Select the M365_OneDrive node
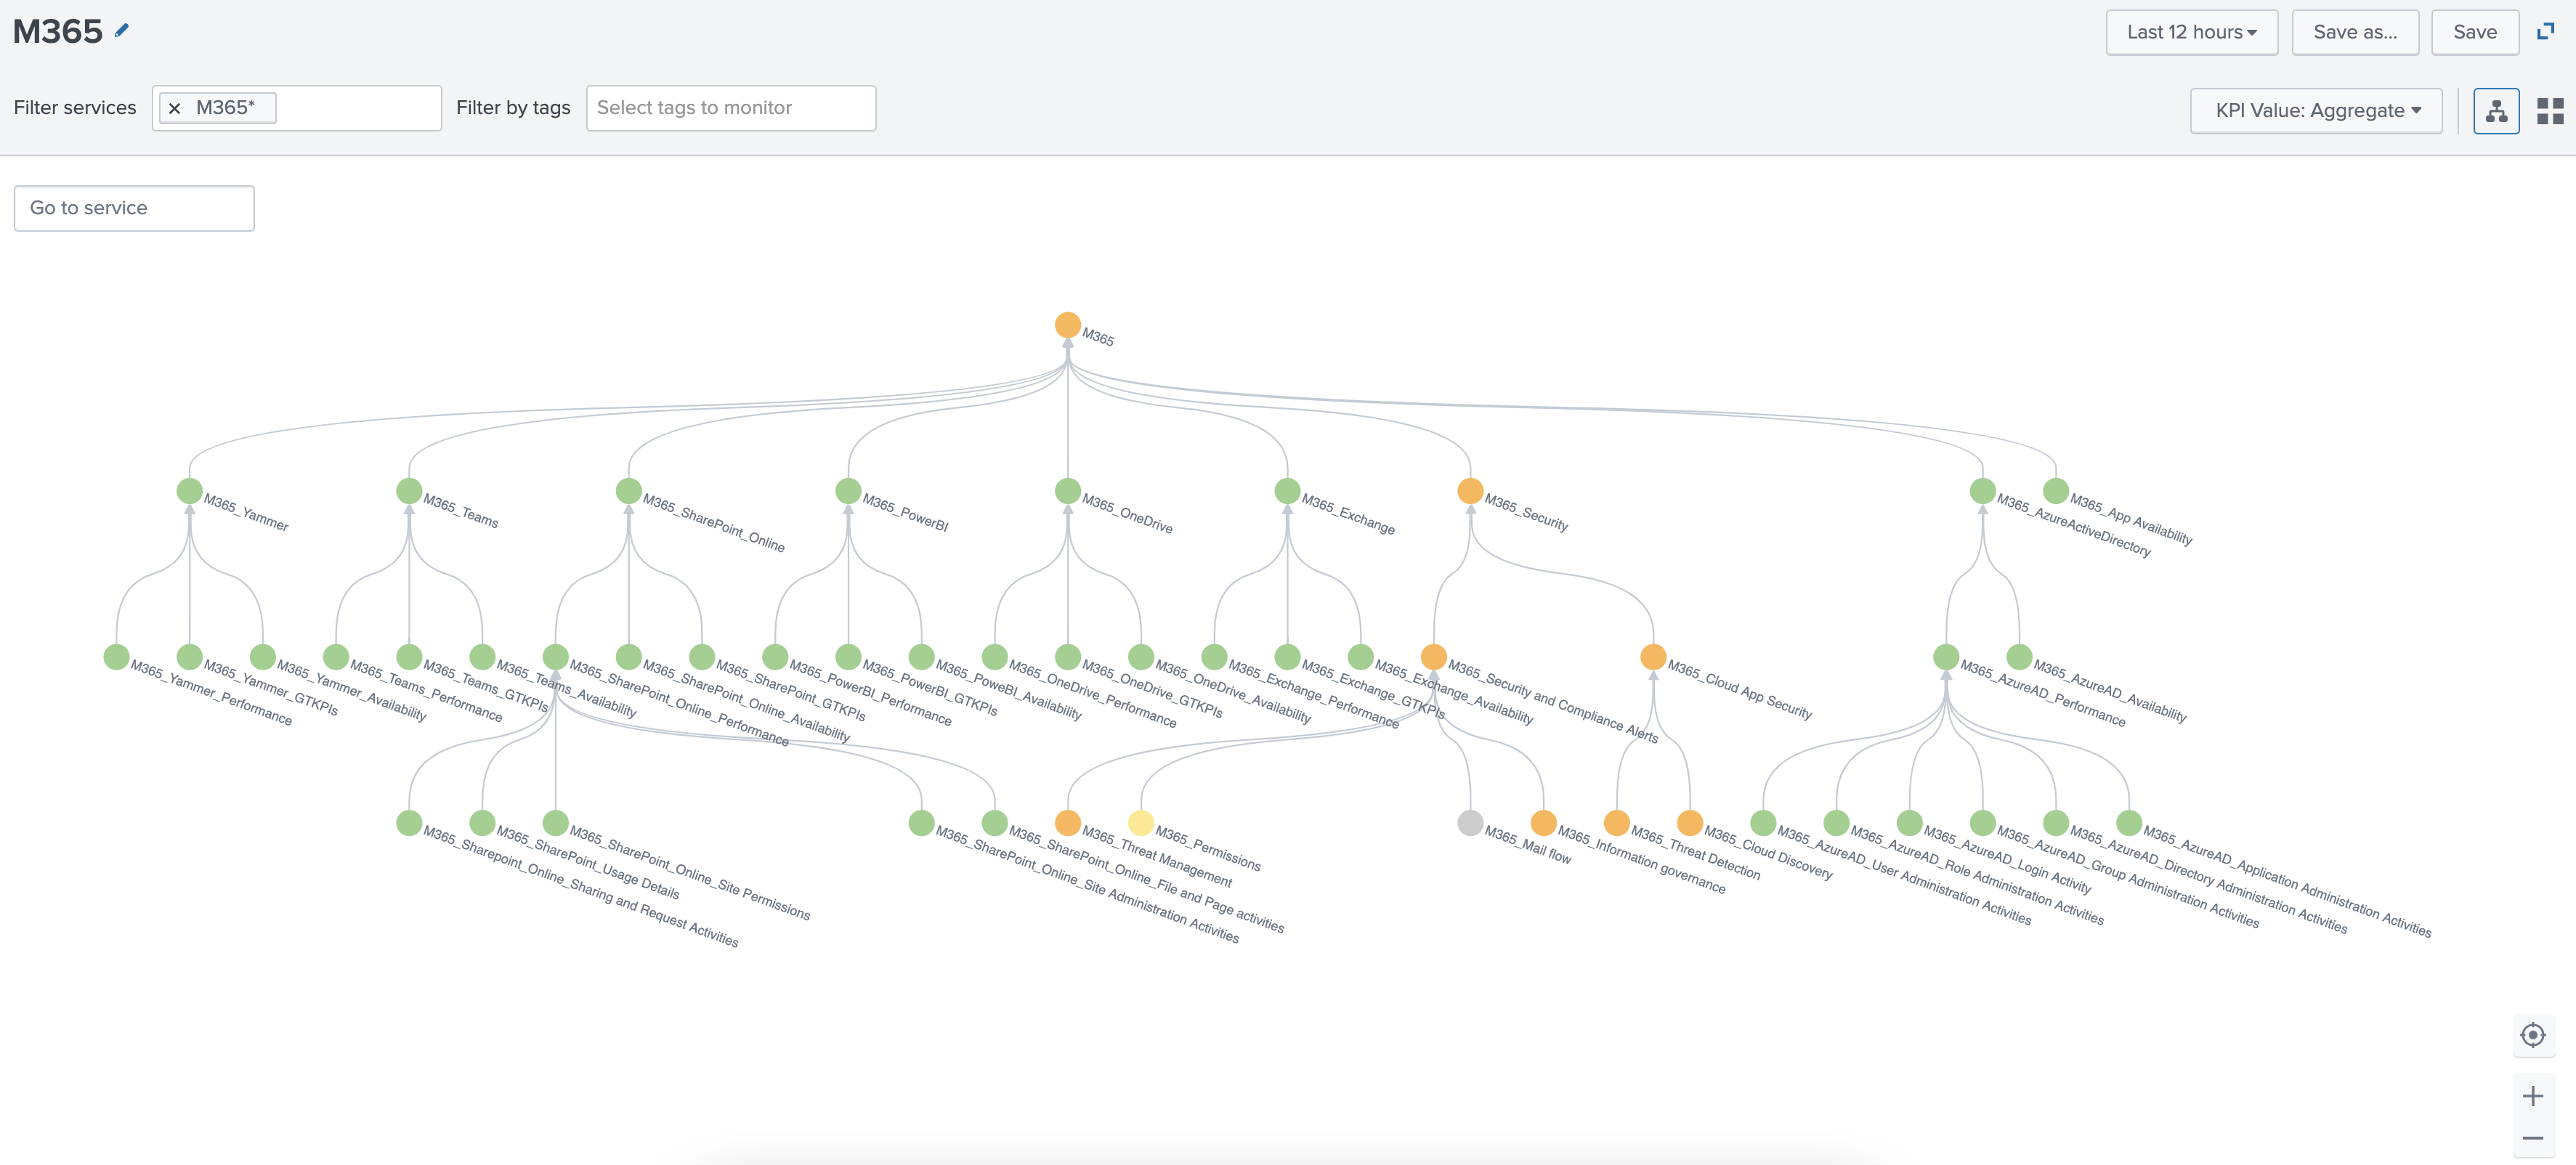The width and height of the screenshot is (2576, 1165). tap(1068, 491)
